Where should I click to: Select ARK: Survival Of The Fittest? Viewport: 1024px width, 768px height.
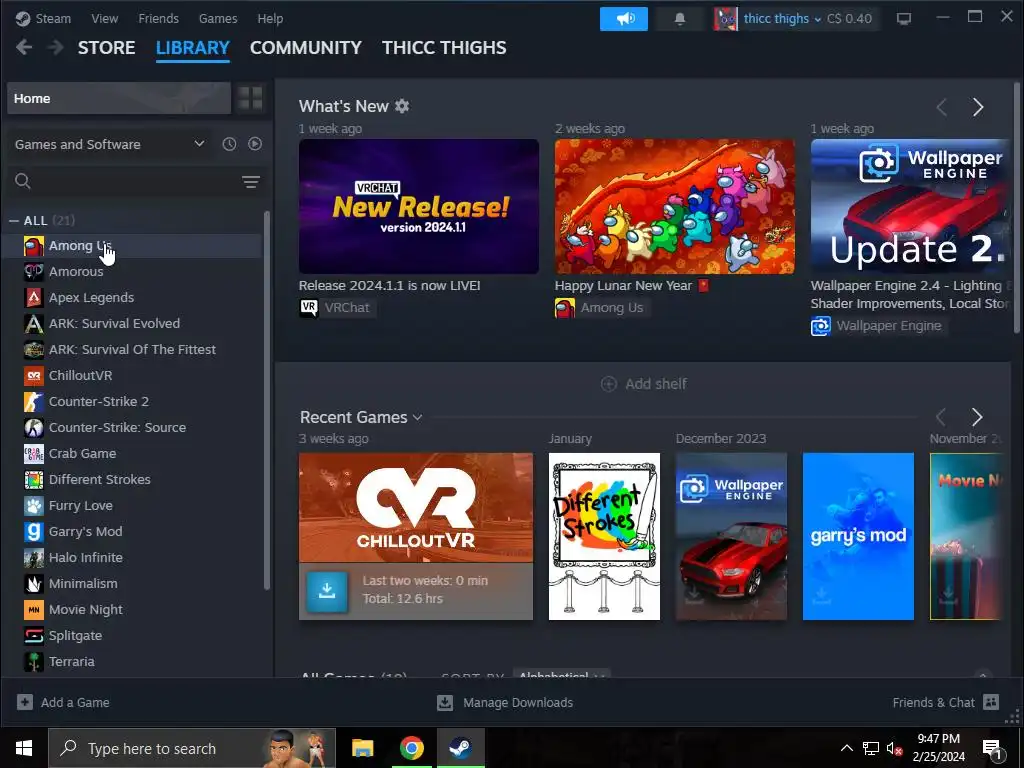(131, 349)
